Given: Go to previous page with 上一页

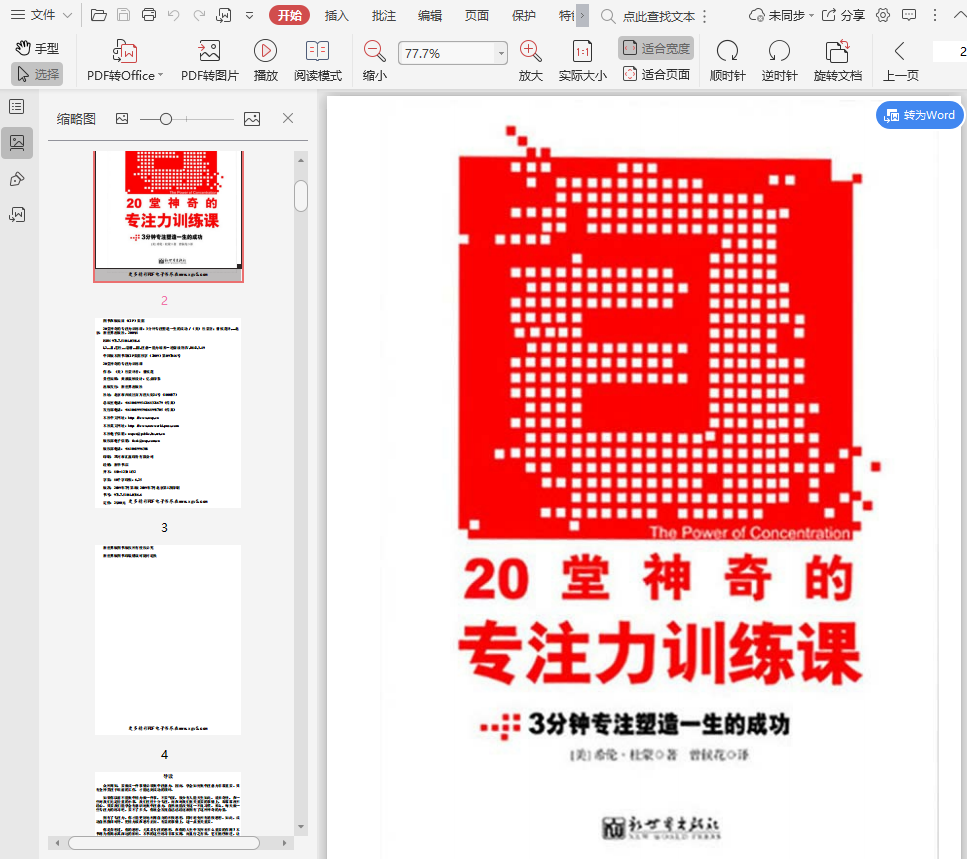Looking at the screenshot, I should pos(900,60).
